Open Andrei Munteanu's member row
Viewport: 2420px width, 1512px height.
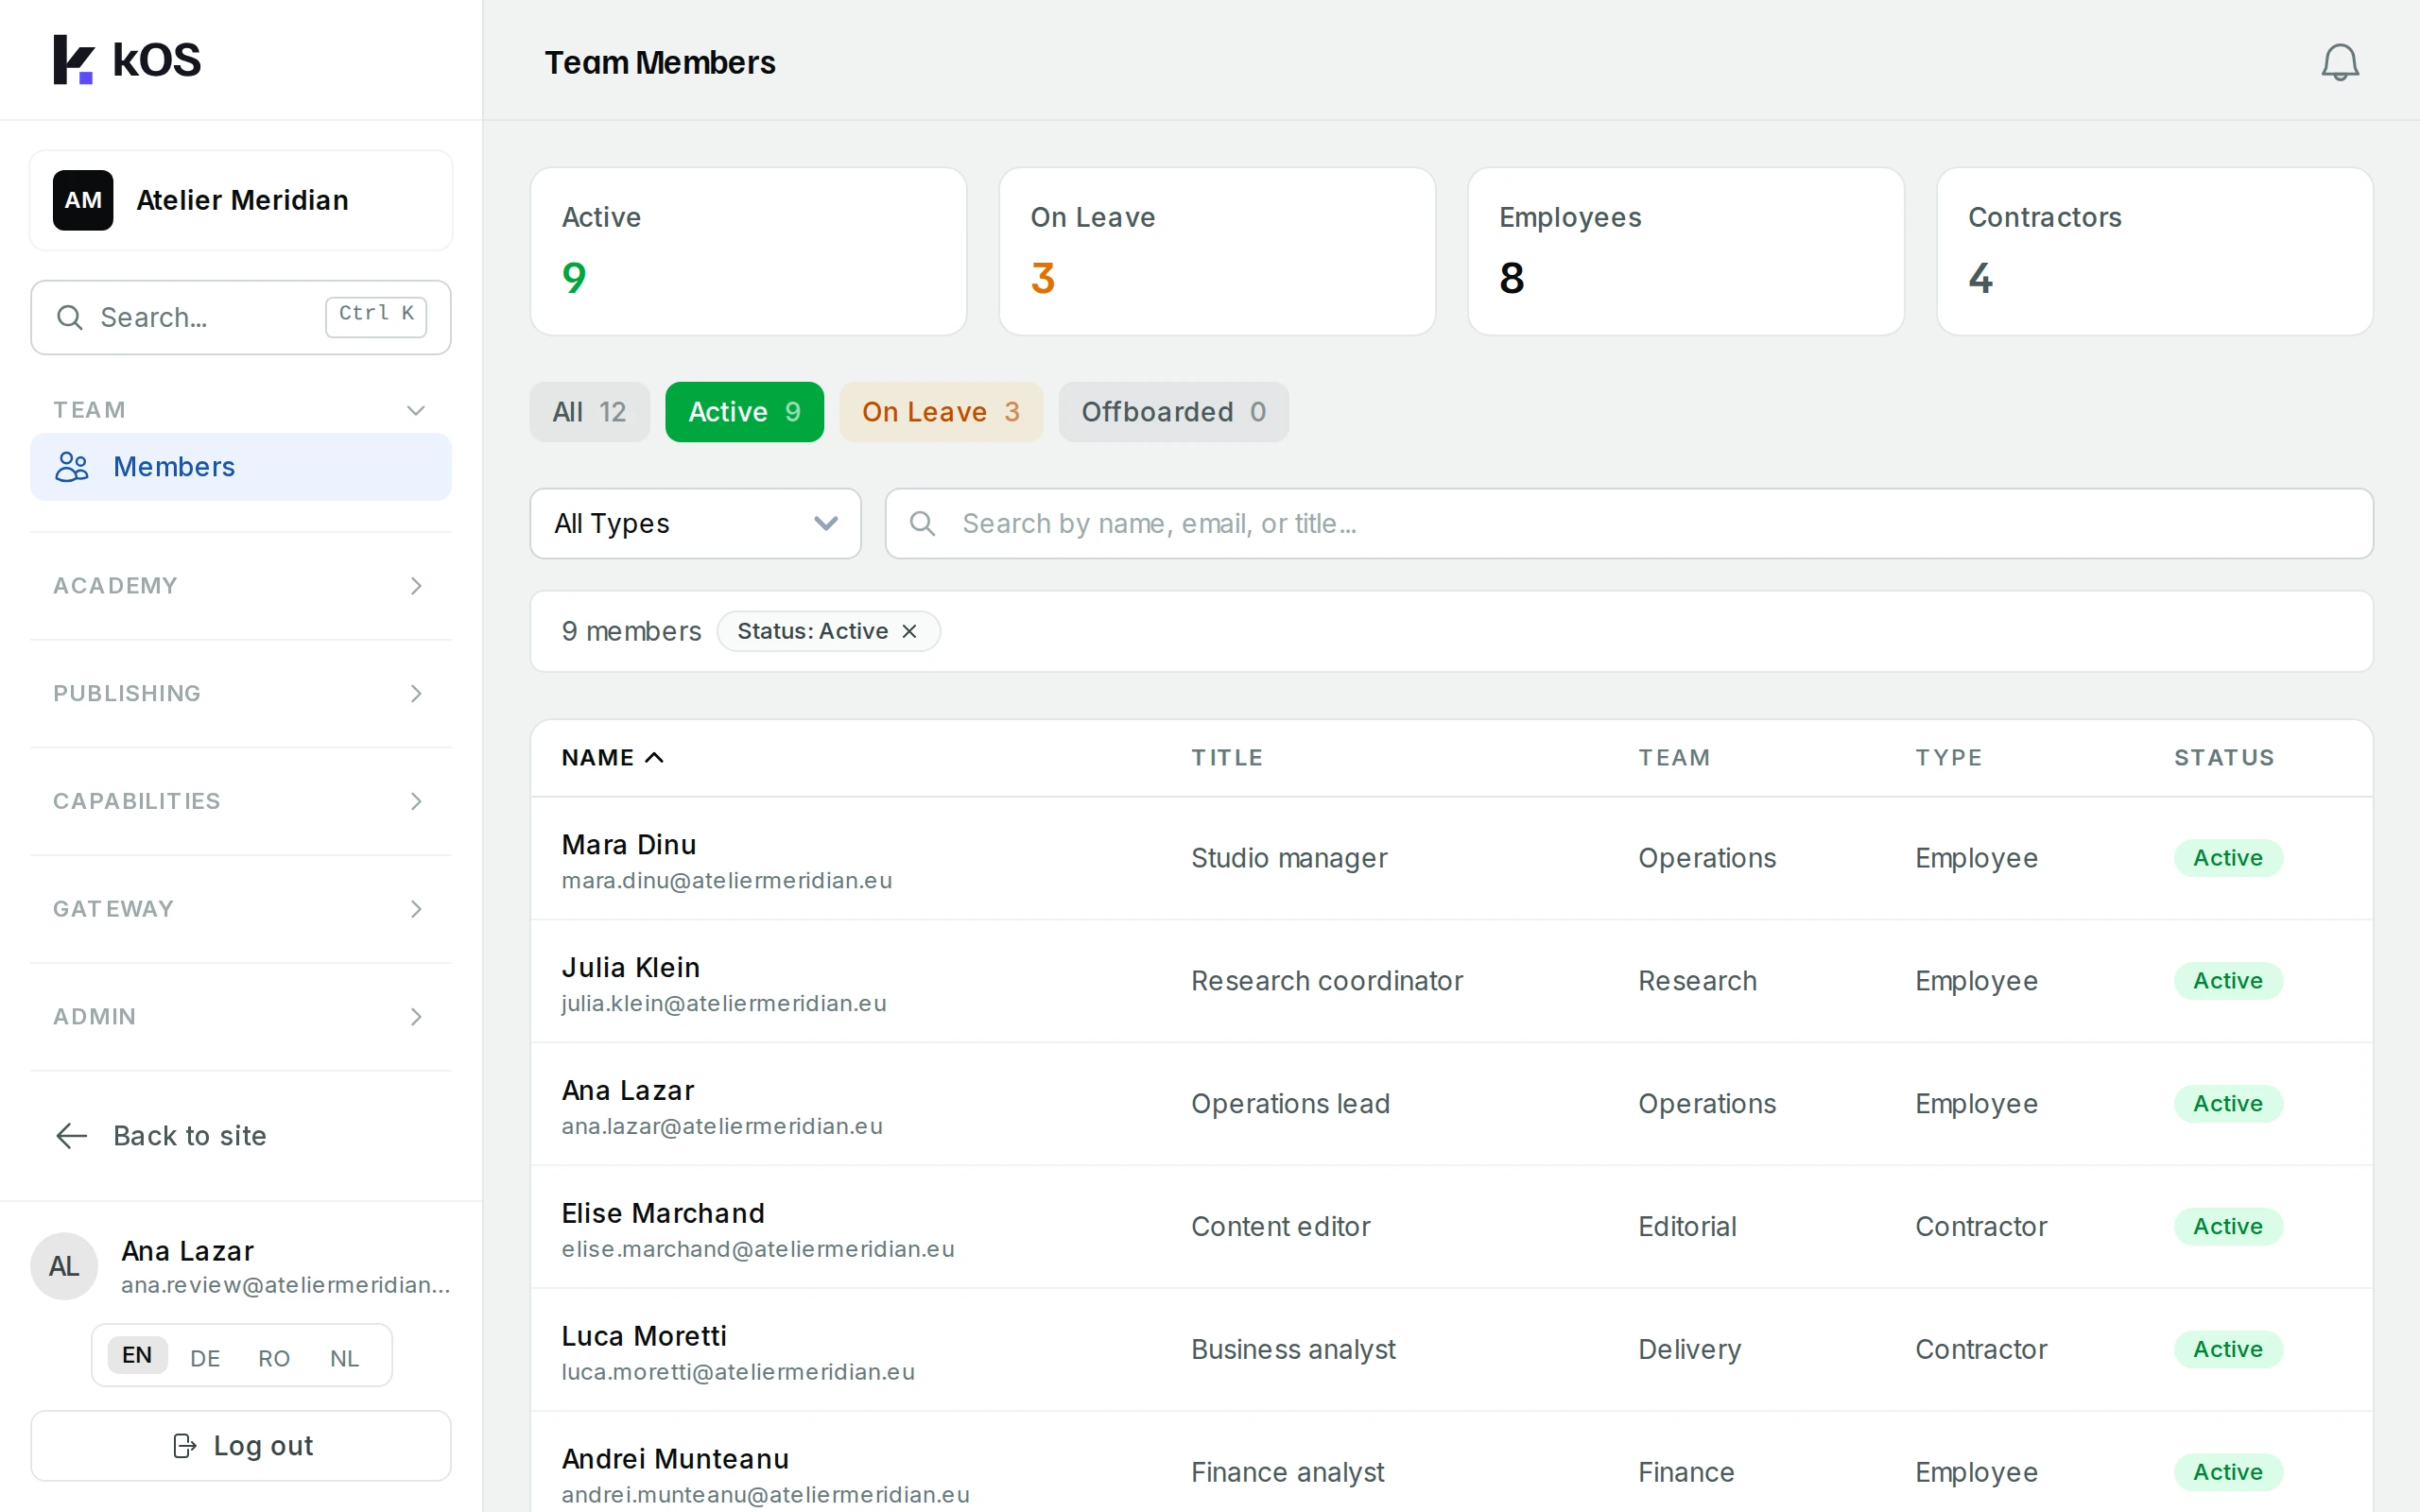pos(1451,1462)
